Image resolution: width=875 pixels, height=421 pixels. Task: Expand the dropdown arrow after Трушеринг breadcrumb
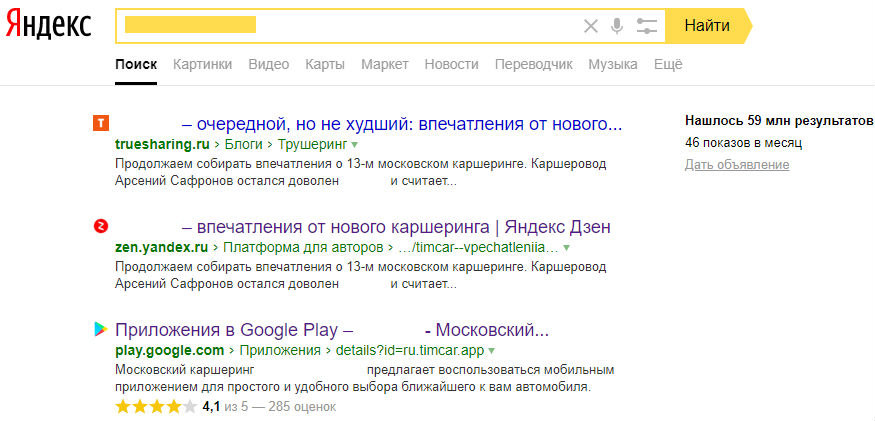point(354,145)
